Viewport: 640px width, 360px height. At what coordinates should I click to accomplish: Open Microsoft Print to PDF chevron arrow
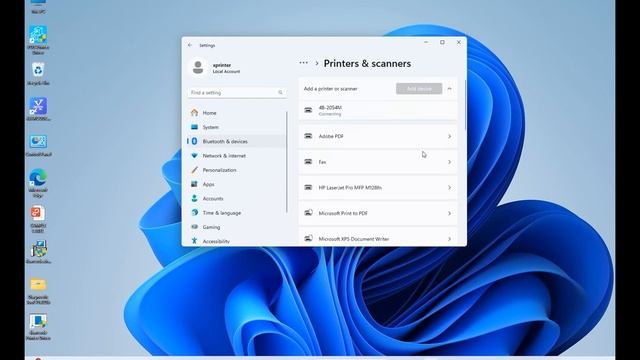click(x=449, y=213)
